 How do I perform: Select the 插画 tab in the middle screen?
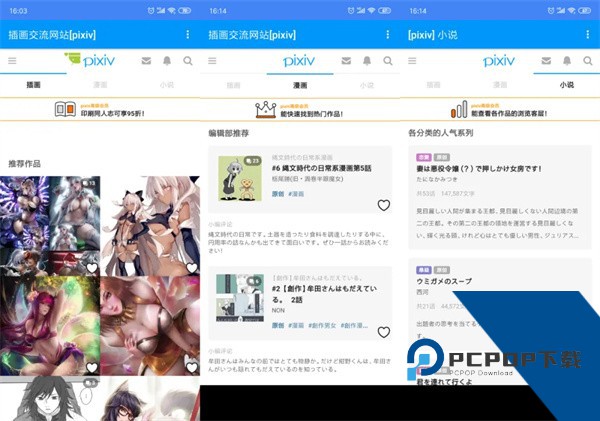234,86
